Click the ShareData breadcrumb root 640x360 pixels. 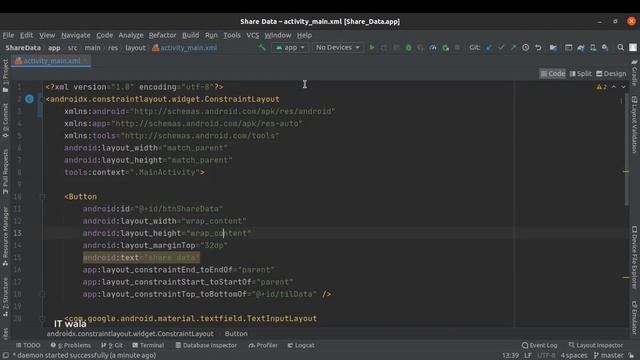pyautogui.click(x=23, y=48)
